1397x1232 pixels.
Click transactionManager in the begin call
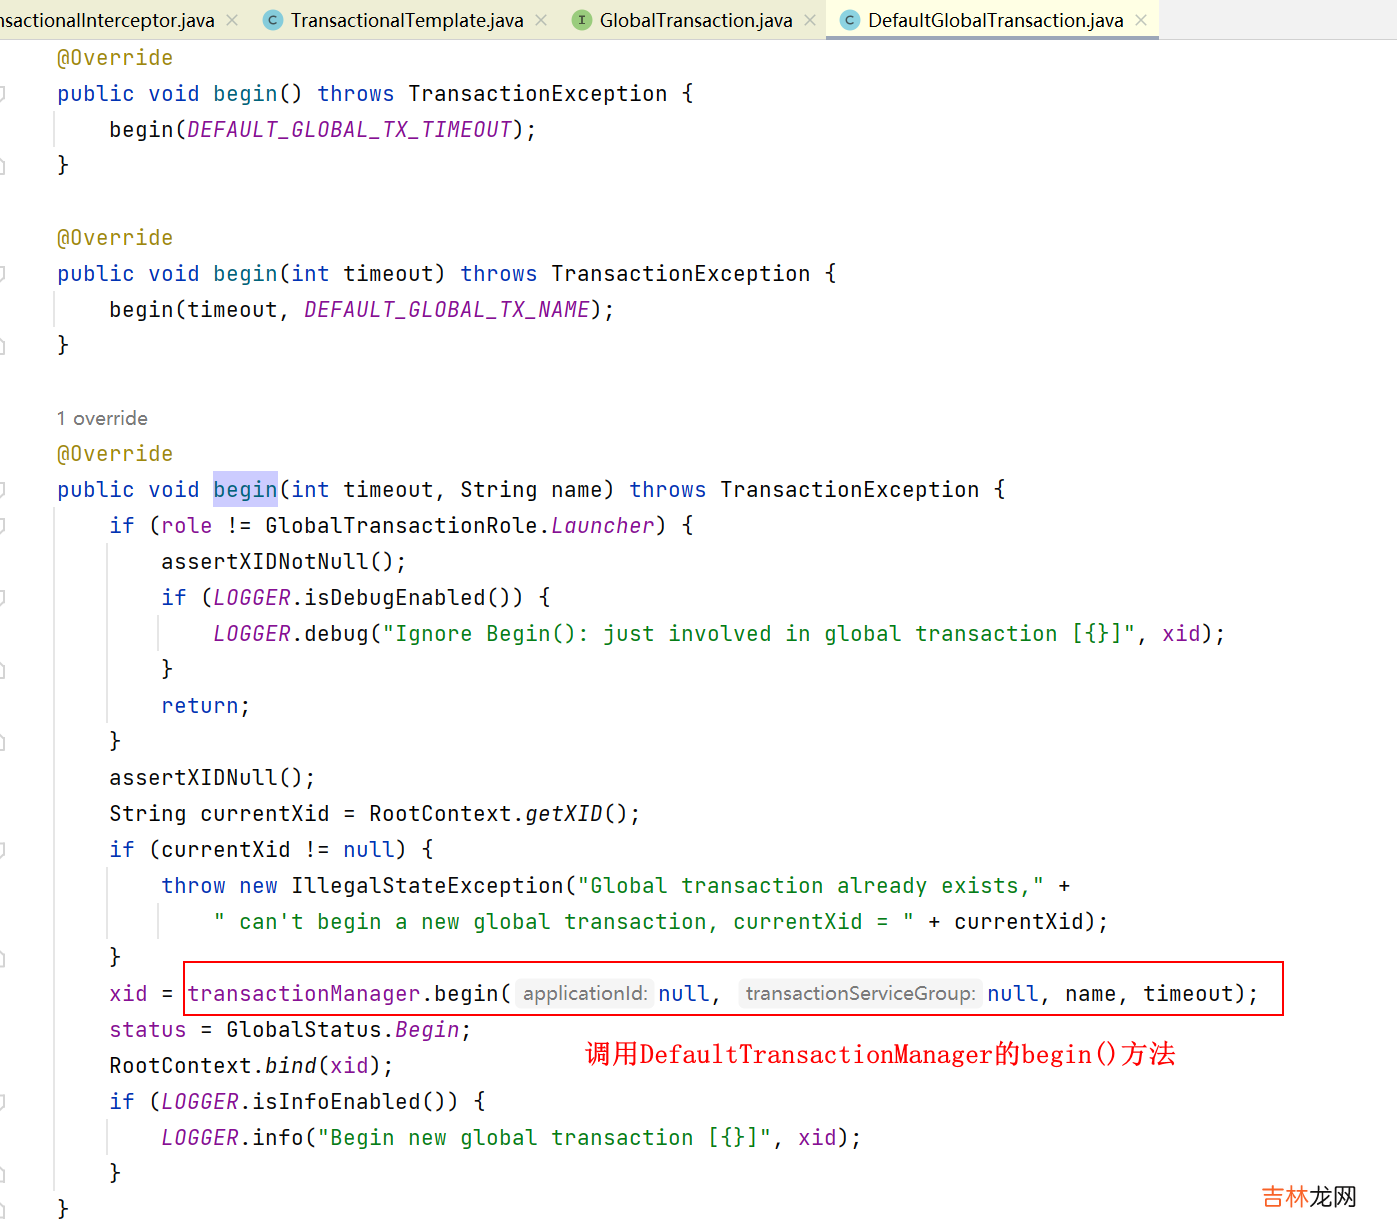coord(304,993)
